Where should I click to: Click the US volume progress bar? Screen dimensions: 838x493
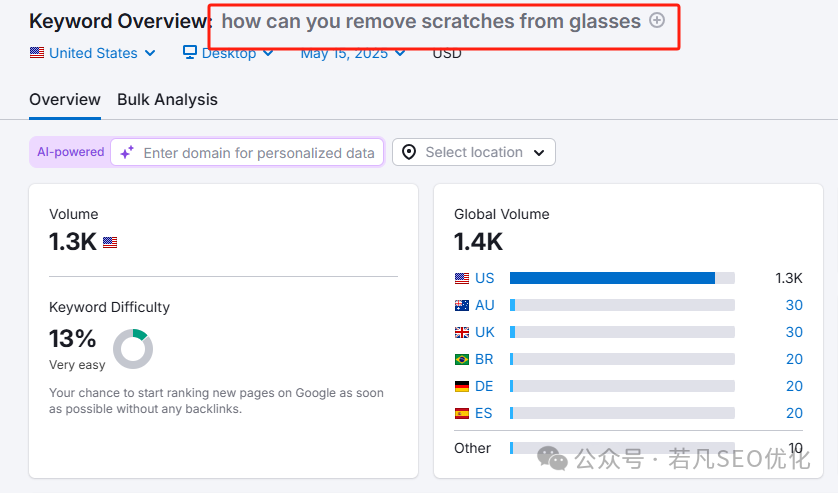click(622, 278)
